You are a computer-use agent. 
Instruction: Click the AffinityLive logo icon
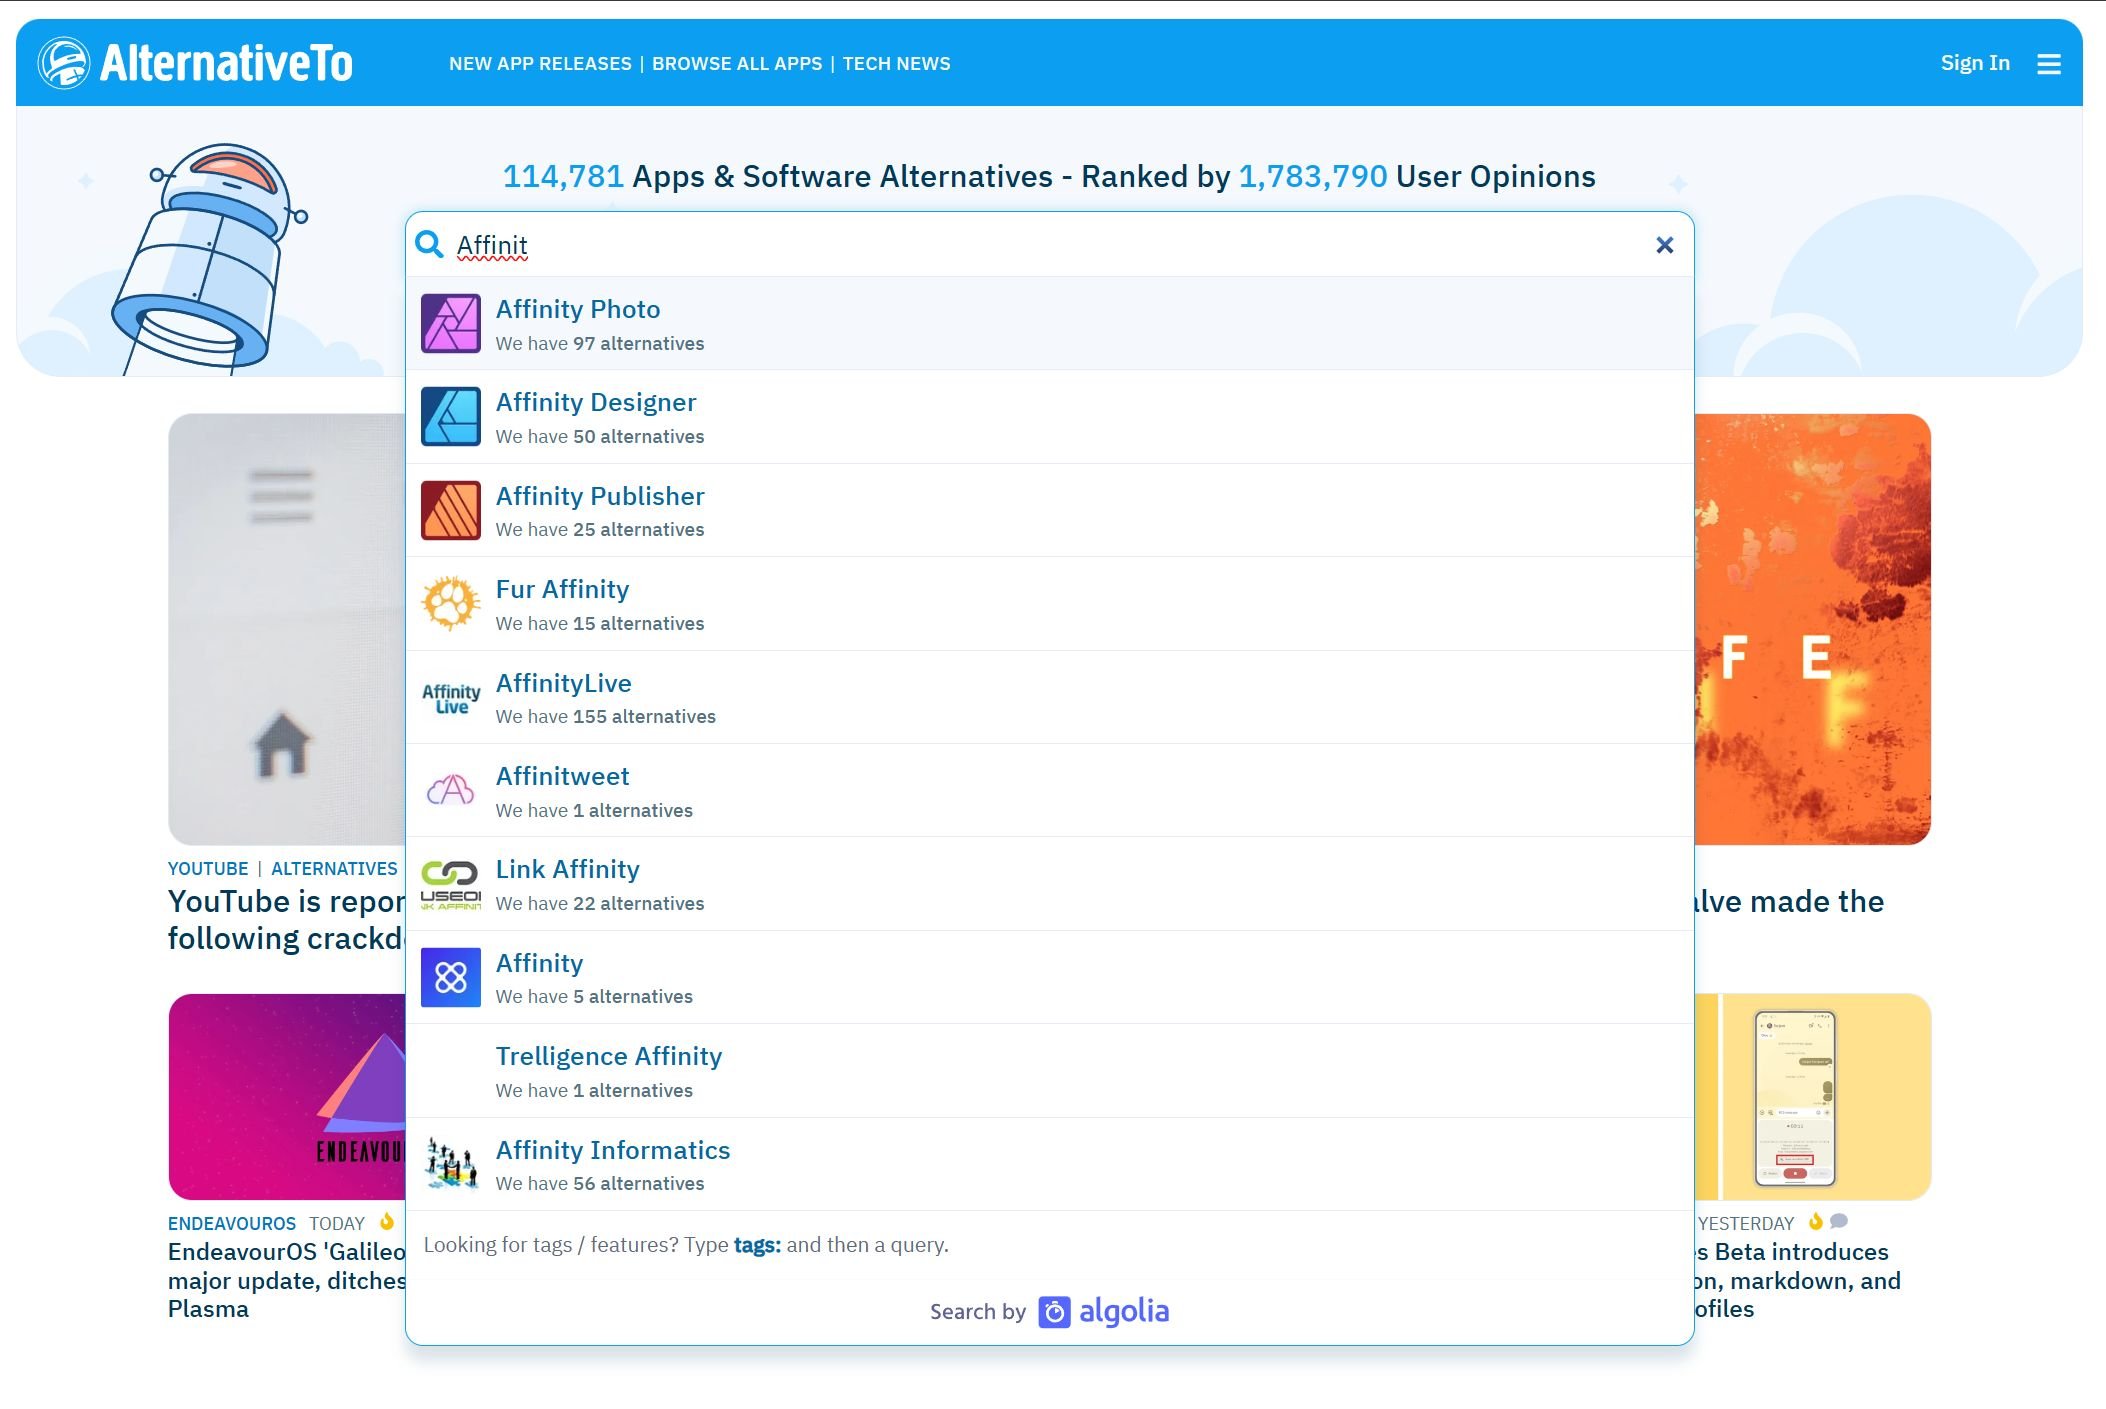tap(450, 697)
